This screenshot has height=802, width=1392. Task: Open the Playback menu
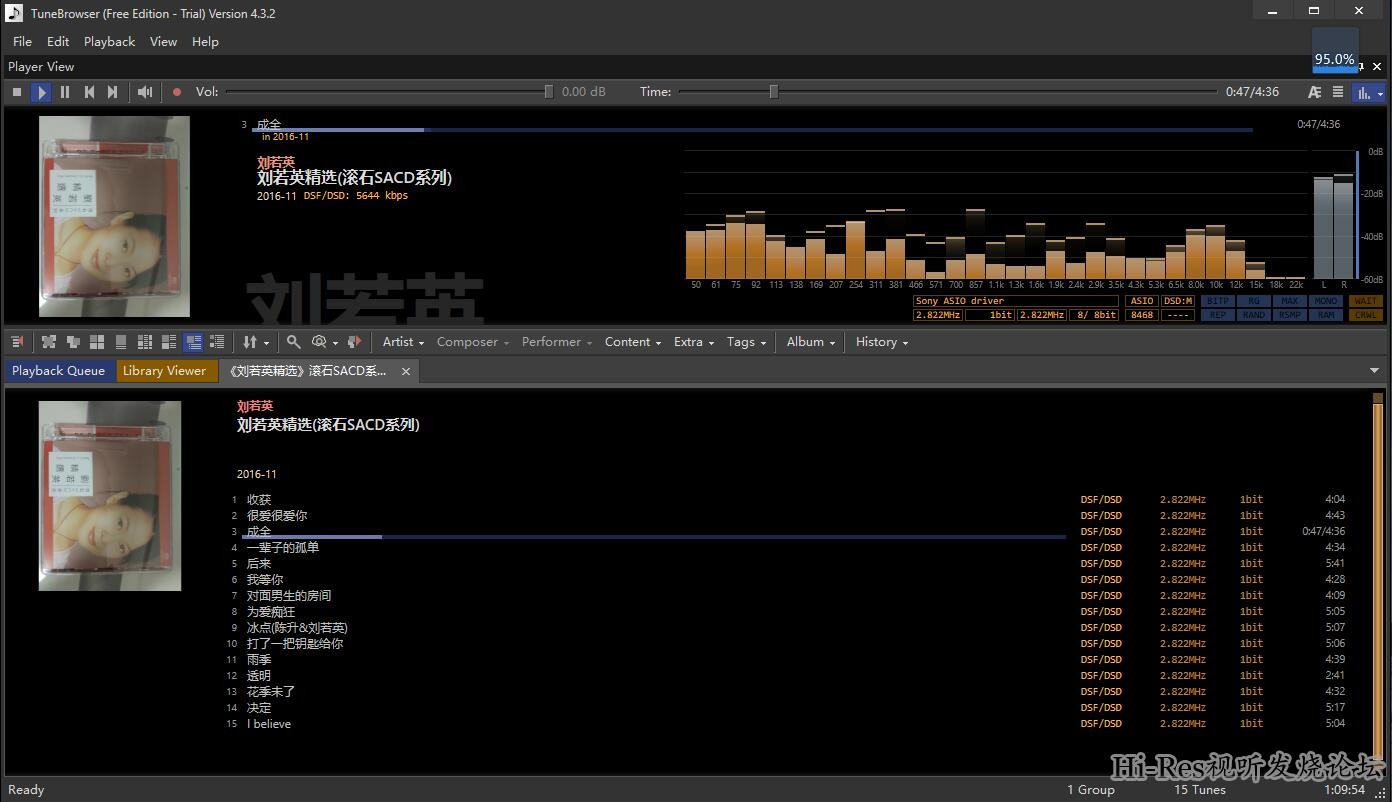109,42
